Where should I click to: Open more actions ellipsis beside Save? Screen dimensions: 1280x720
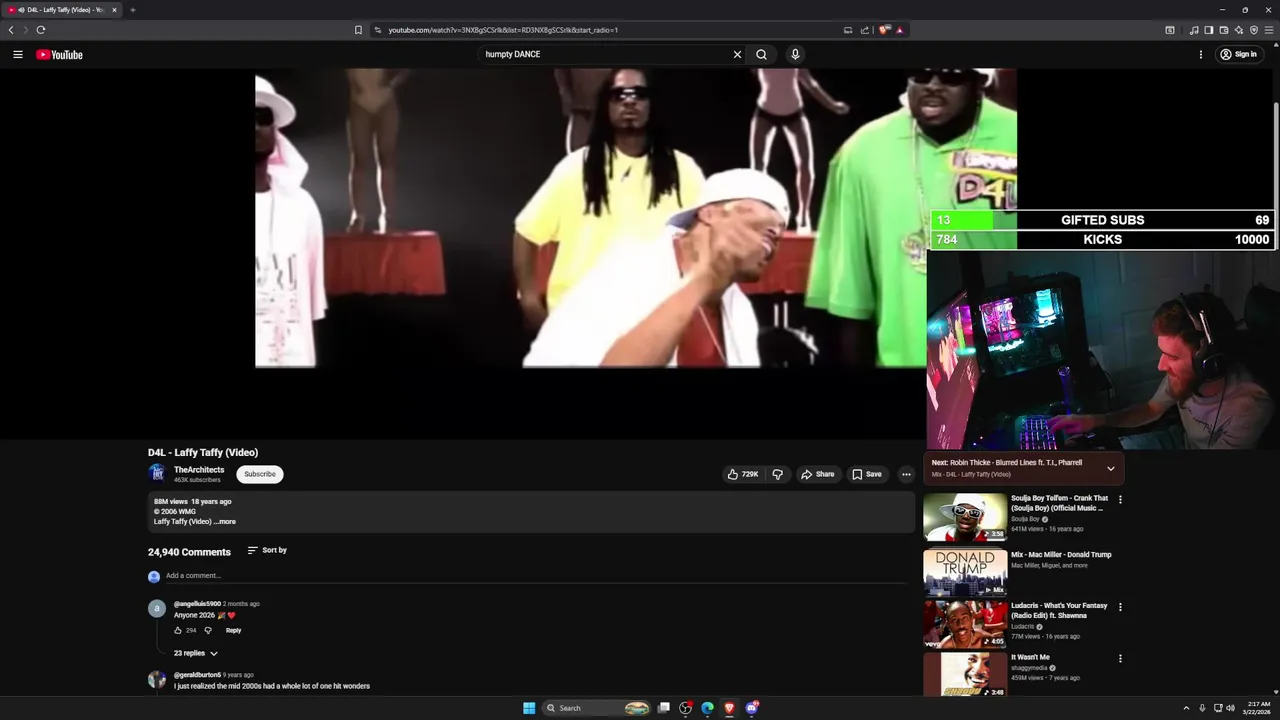(906, 474)
